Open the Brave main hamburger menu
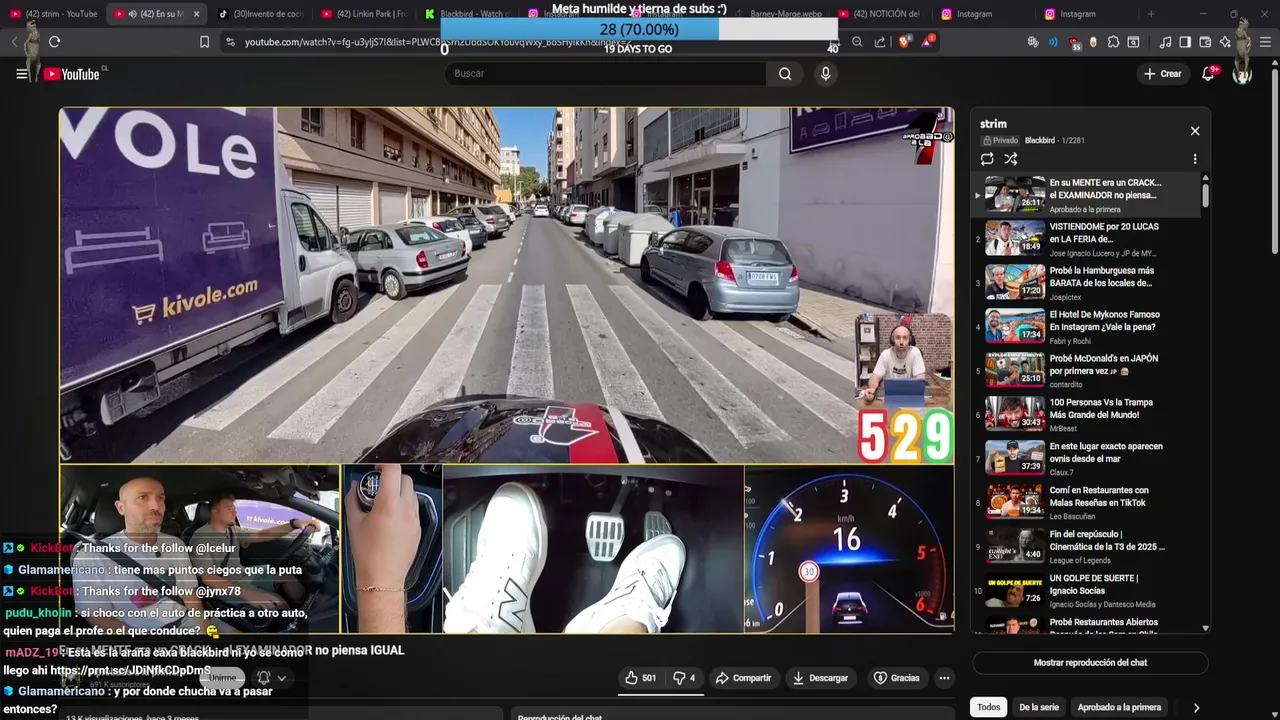This screenshot has width=1280, height=720. click(1265, 42)
